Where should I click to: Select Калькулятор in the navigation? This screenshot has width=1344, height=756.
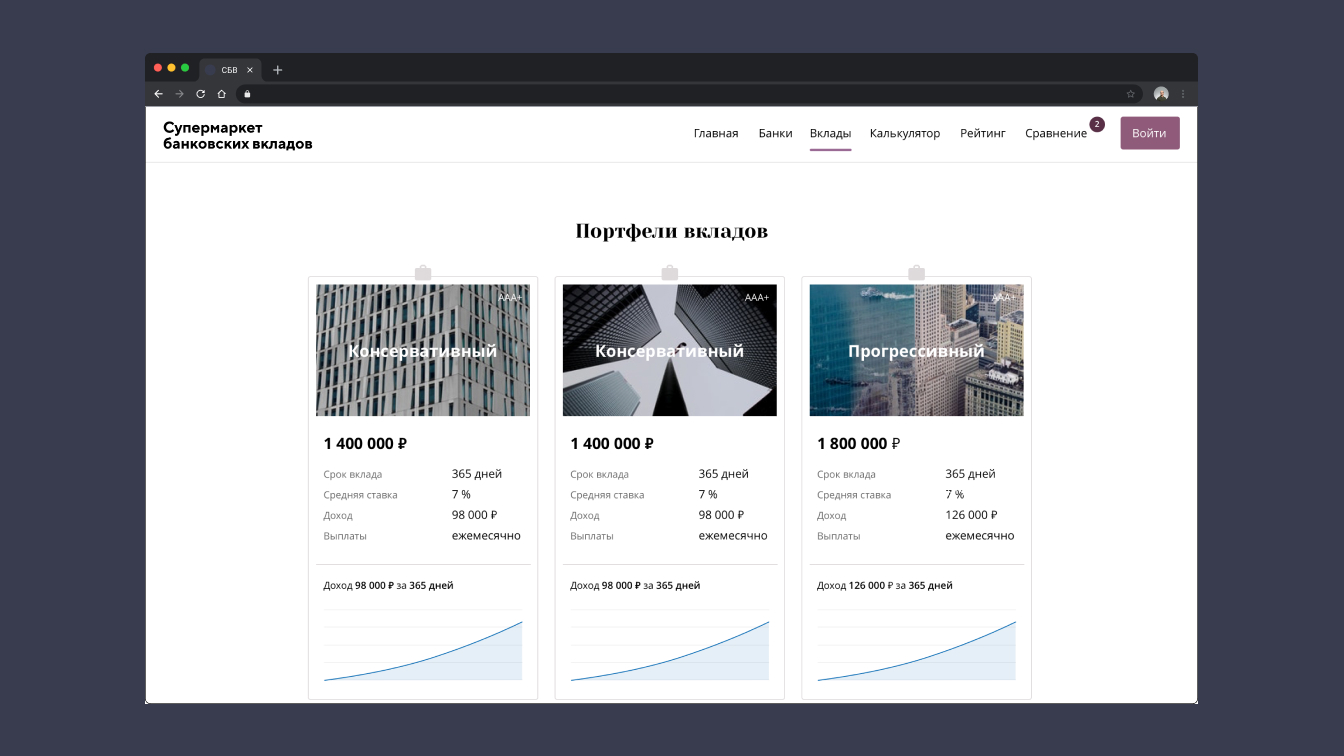[x=905, y=133]
